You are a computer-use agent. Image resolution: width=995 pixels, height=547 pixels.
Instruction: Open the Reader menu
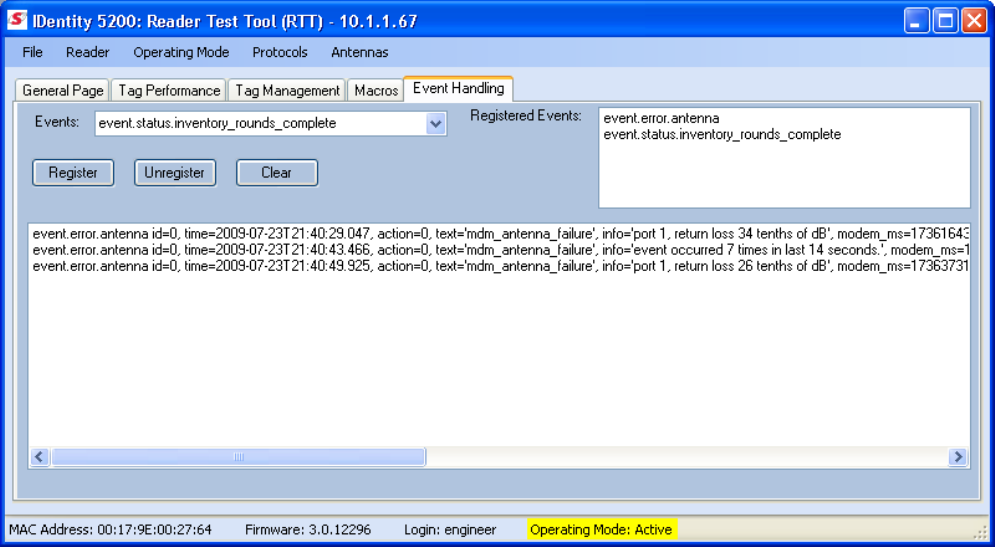click(x=88, y=53)
